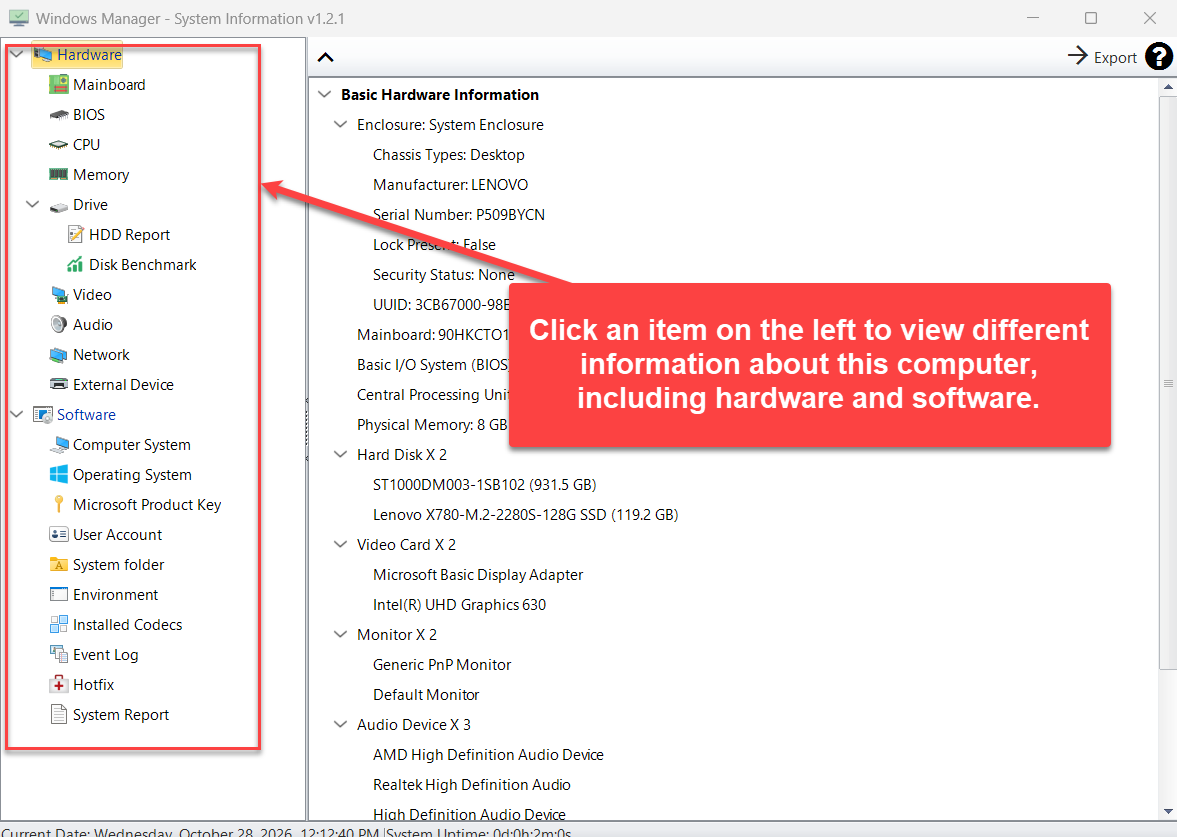Open the HDD Report entry

tap(129, 235)
